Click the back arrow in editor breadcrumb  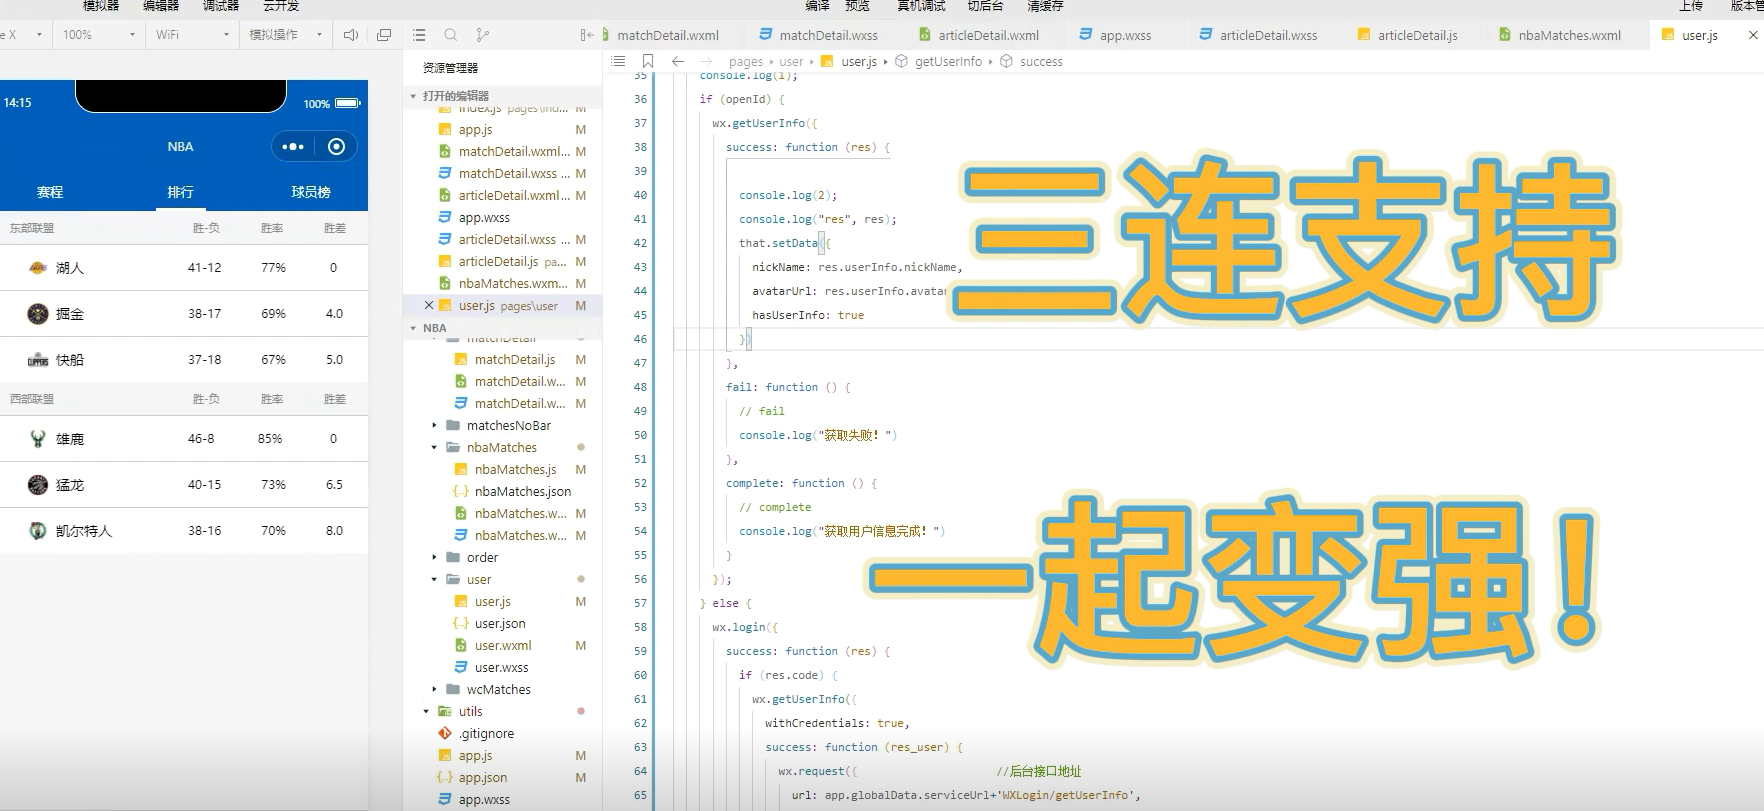pos(677,61)
